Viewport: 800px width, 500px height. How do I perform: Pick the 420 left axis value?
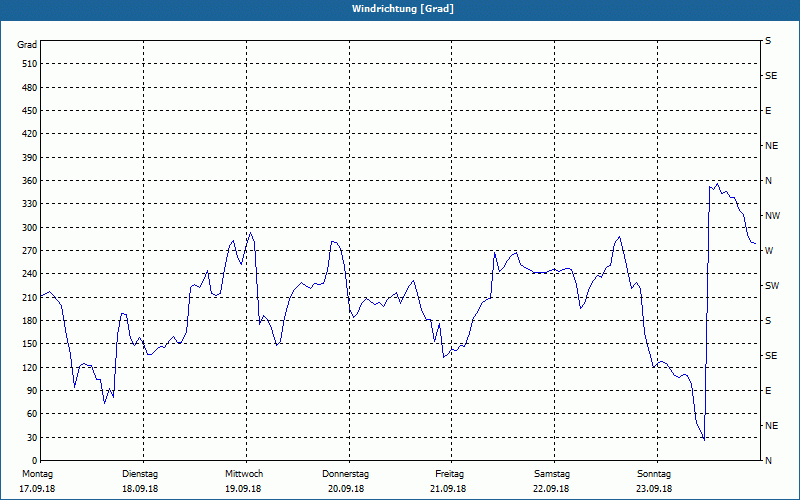coord(30,134)
